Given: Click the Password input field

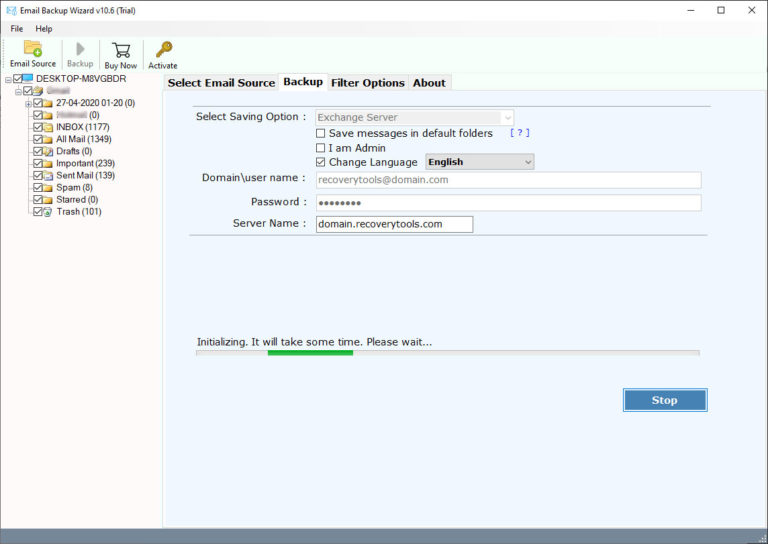Looking at the screenshot, I should (508, 203).
